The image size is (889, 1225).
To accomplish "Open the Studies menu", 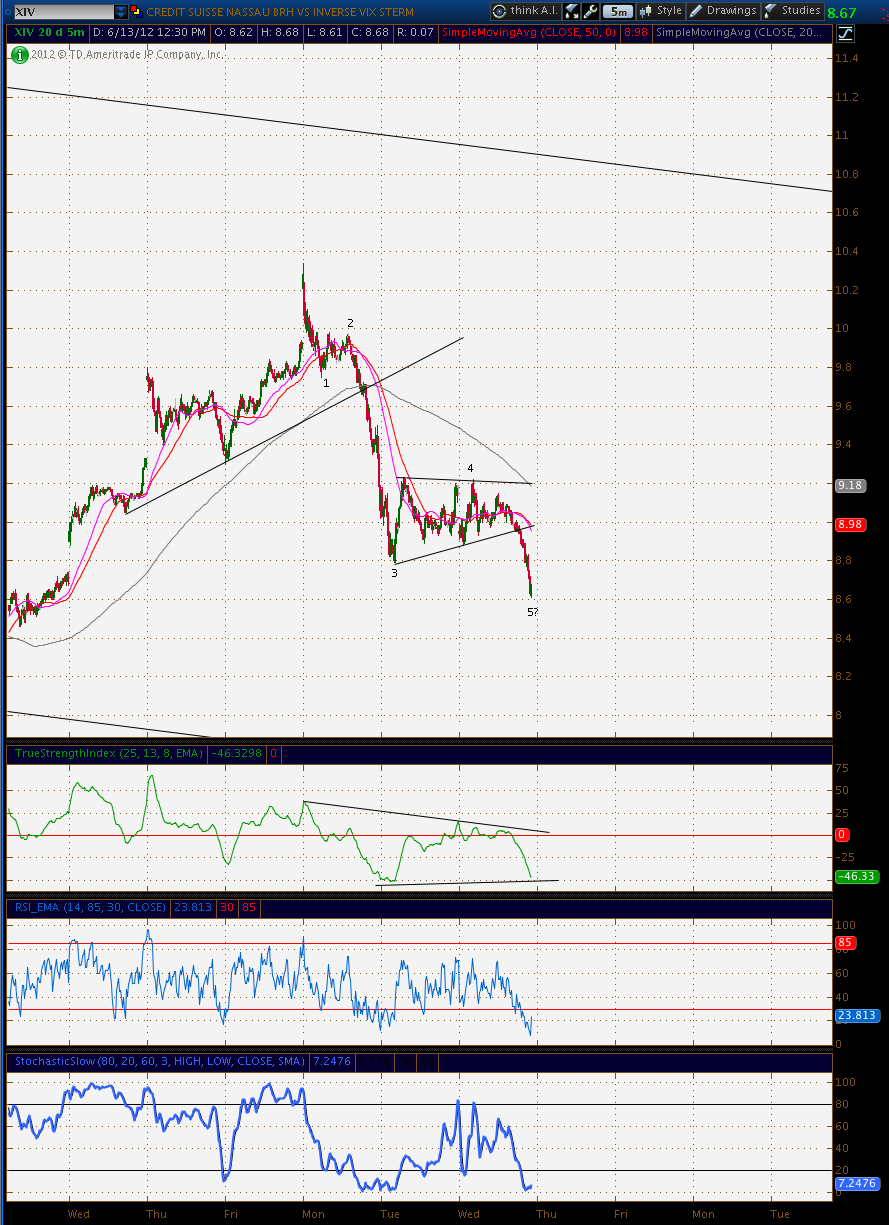I will click(x=793, y=11).
